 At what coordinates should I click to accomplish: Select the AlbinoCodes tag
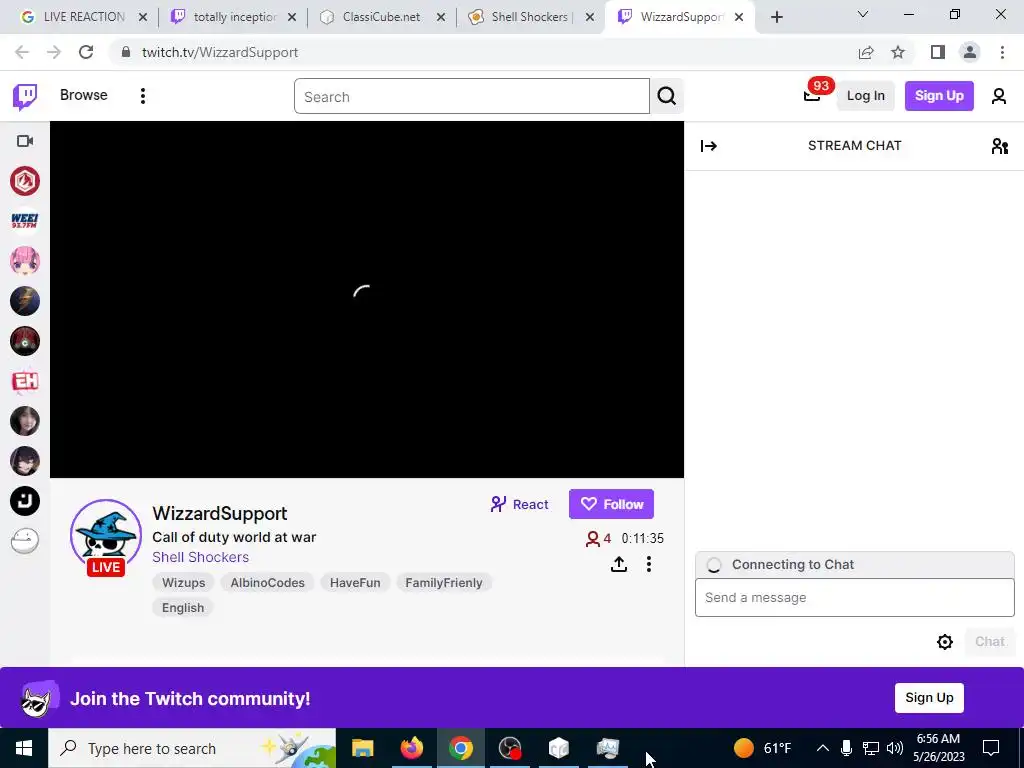[x=267, y=583]
